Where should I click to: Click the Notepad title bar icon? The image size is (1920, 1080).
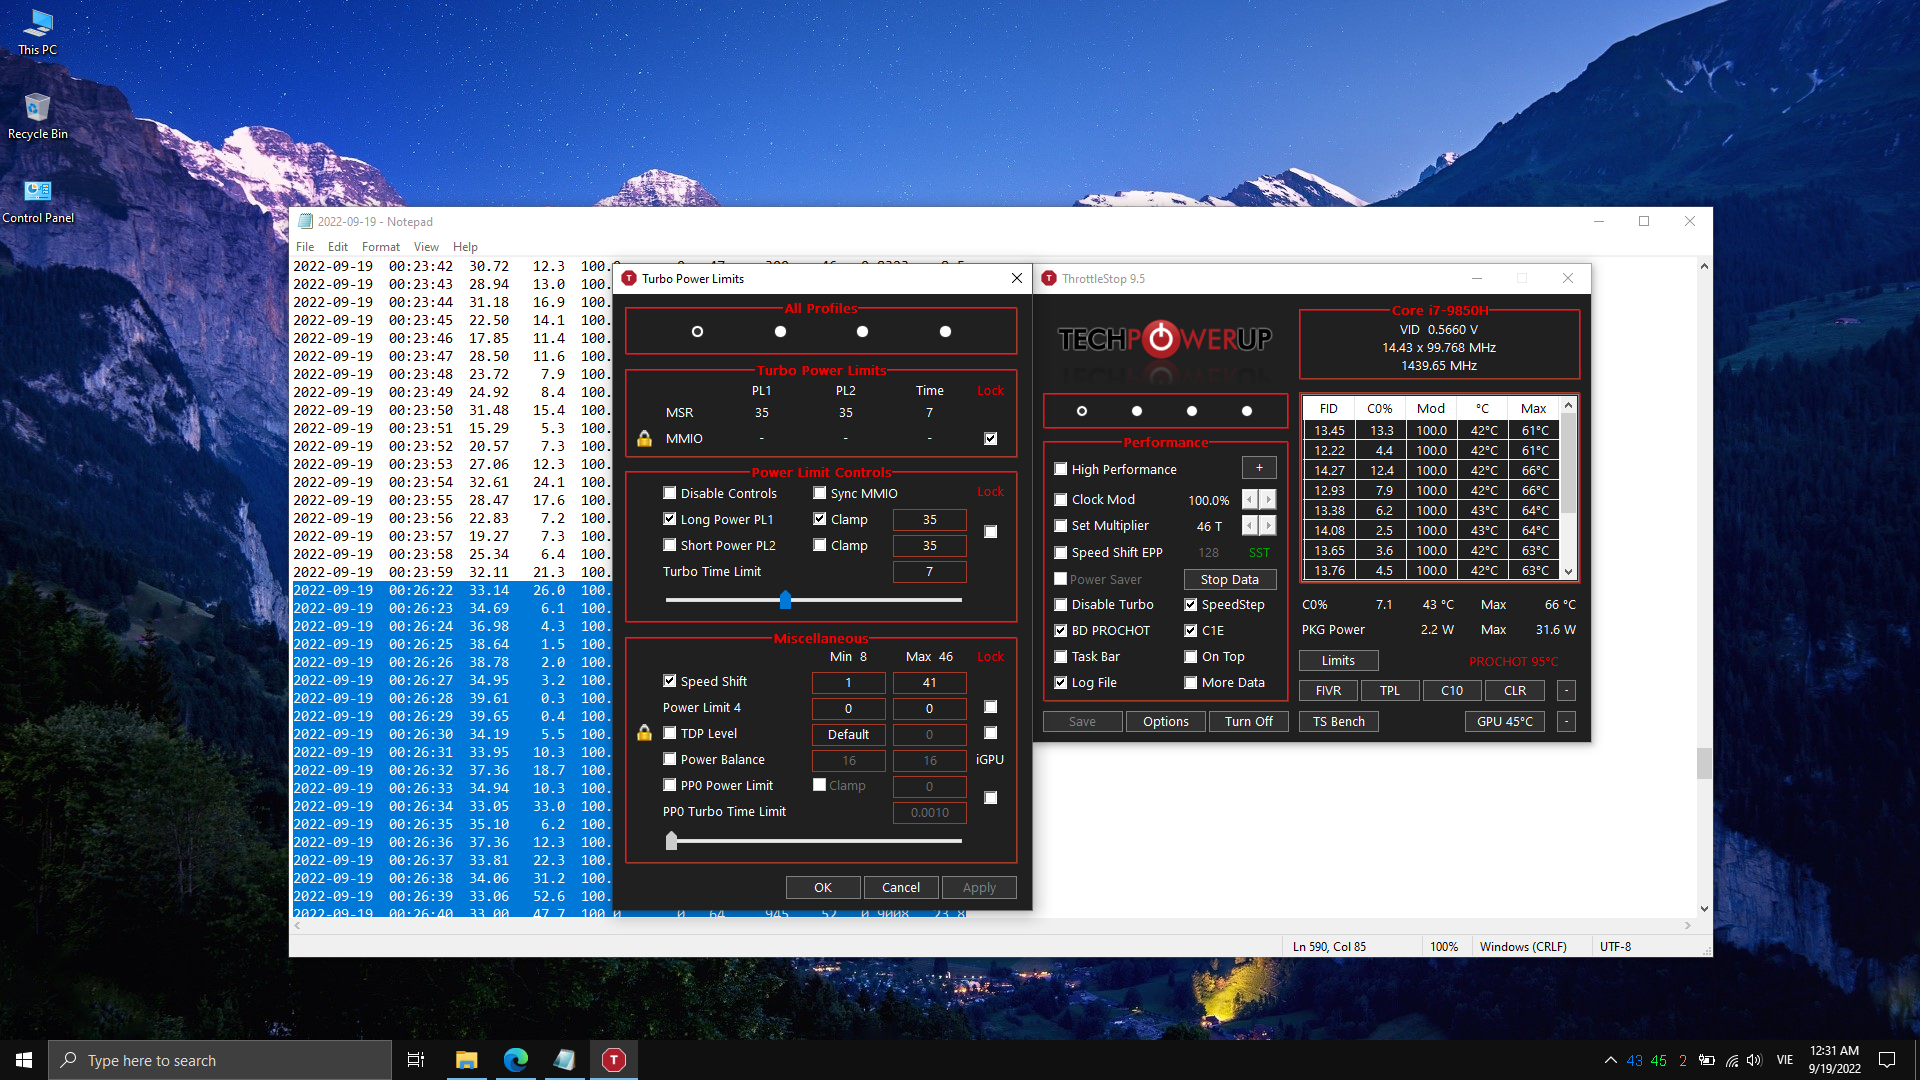coord(306,222)
